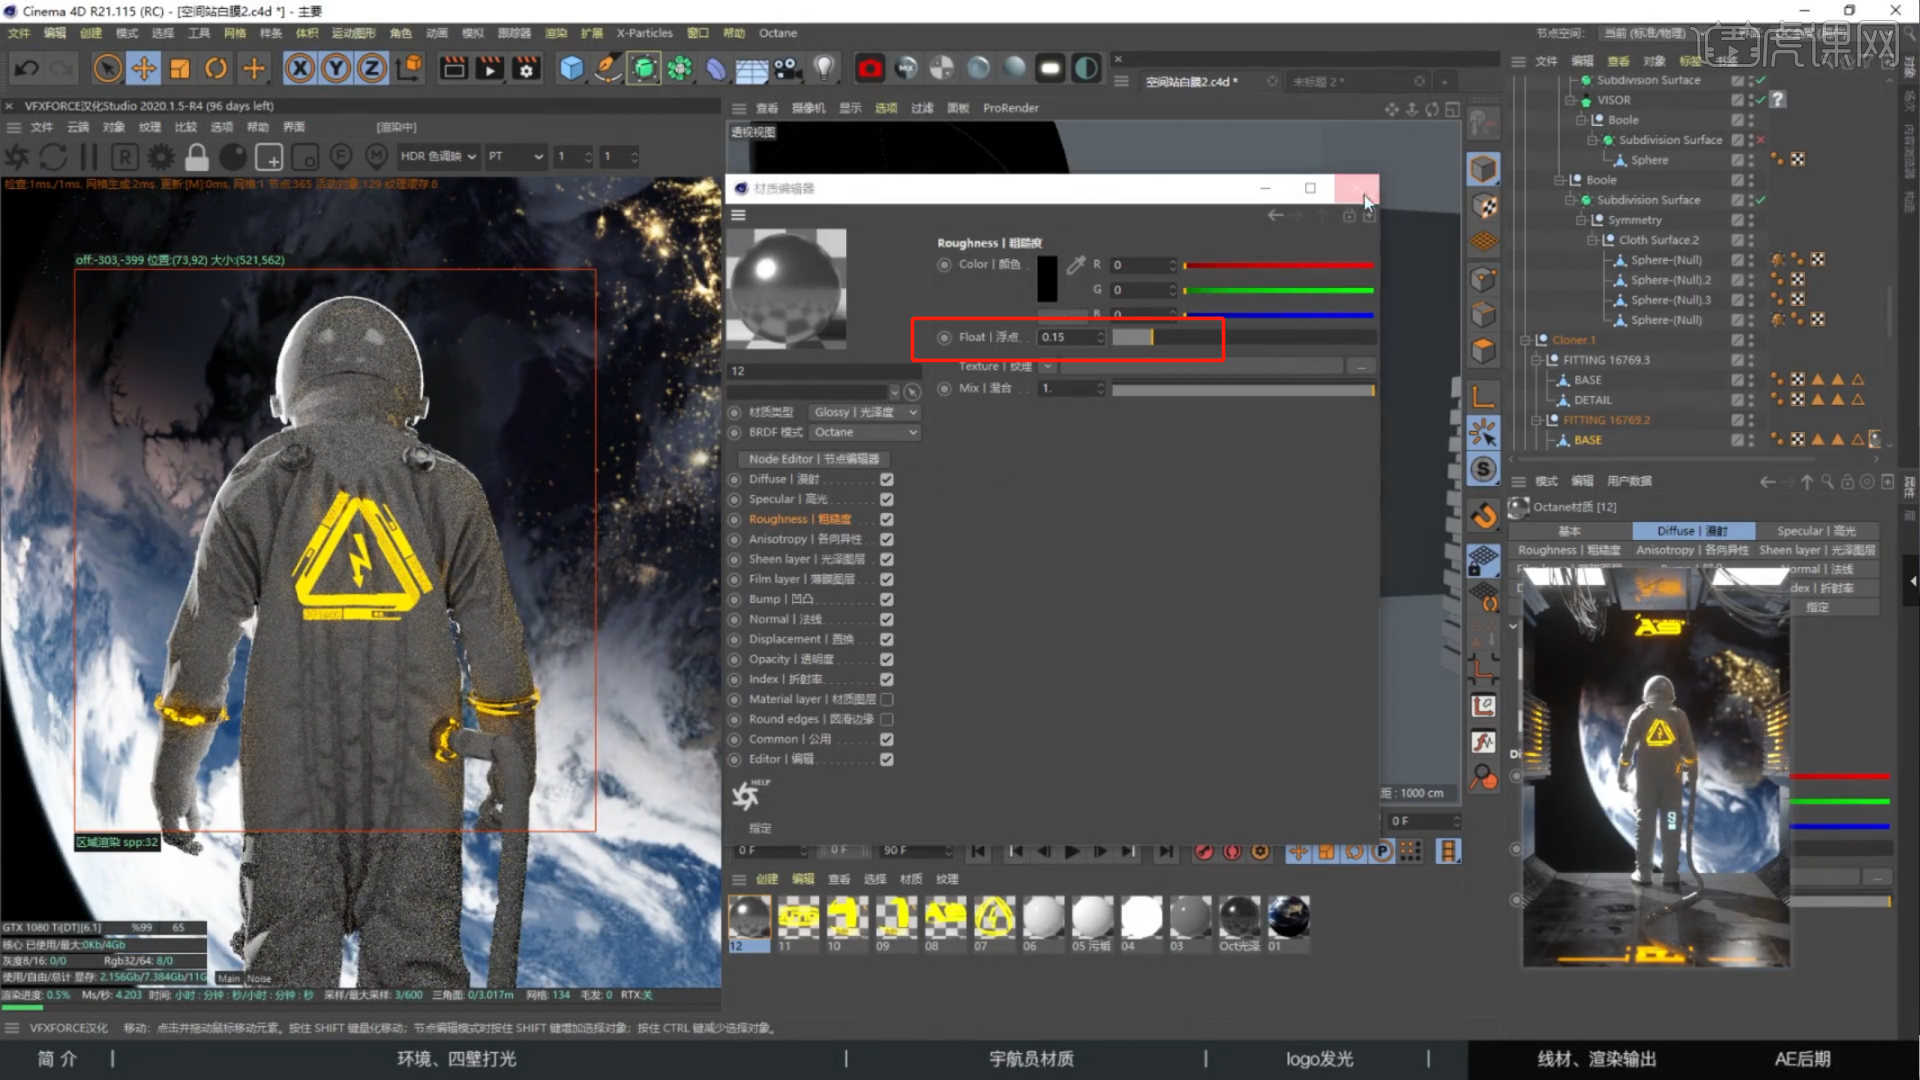Select the Move tool in top toolbar
The width and height of the screenshot is (1920, 1080).
[143, 68]
